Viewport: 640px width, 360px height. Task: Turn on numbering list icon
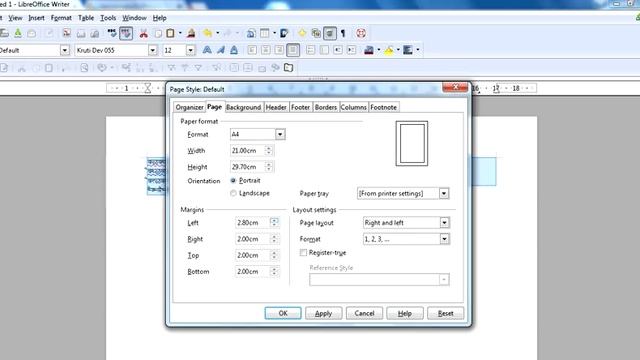[x=310, y=50]
